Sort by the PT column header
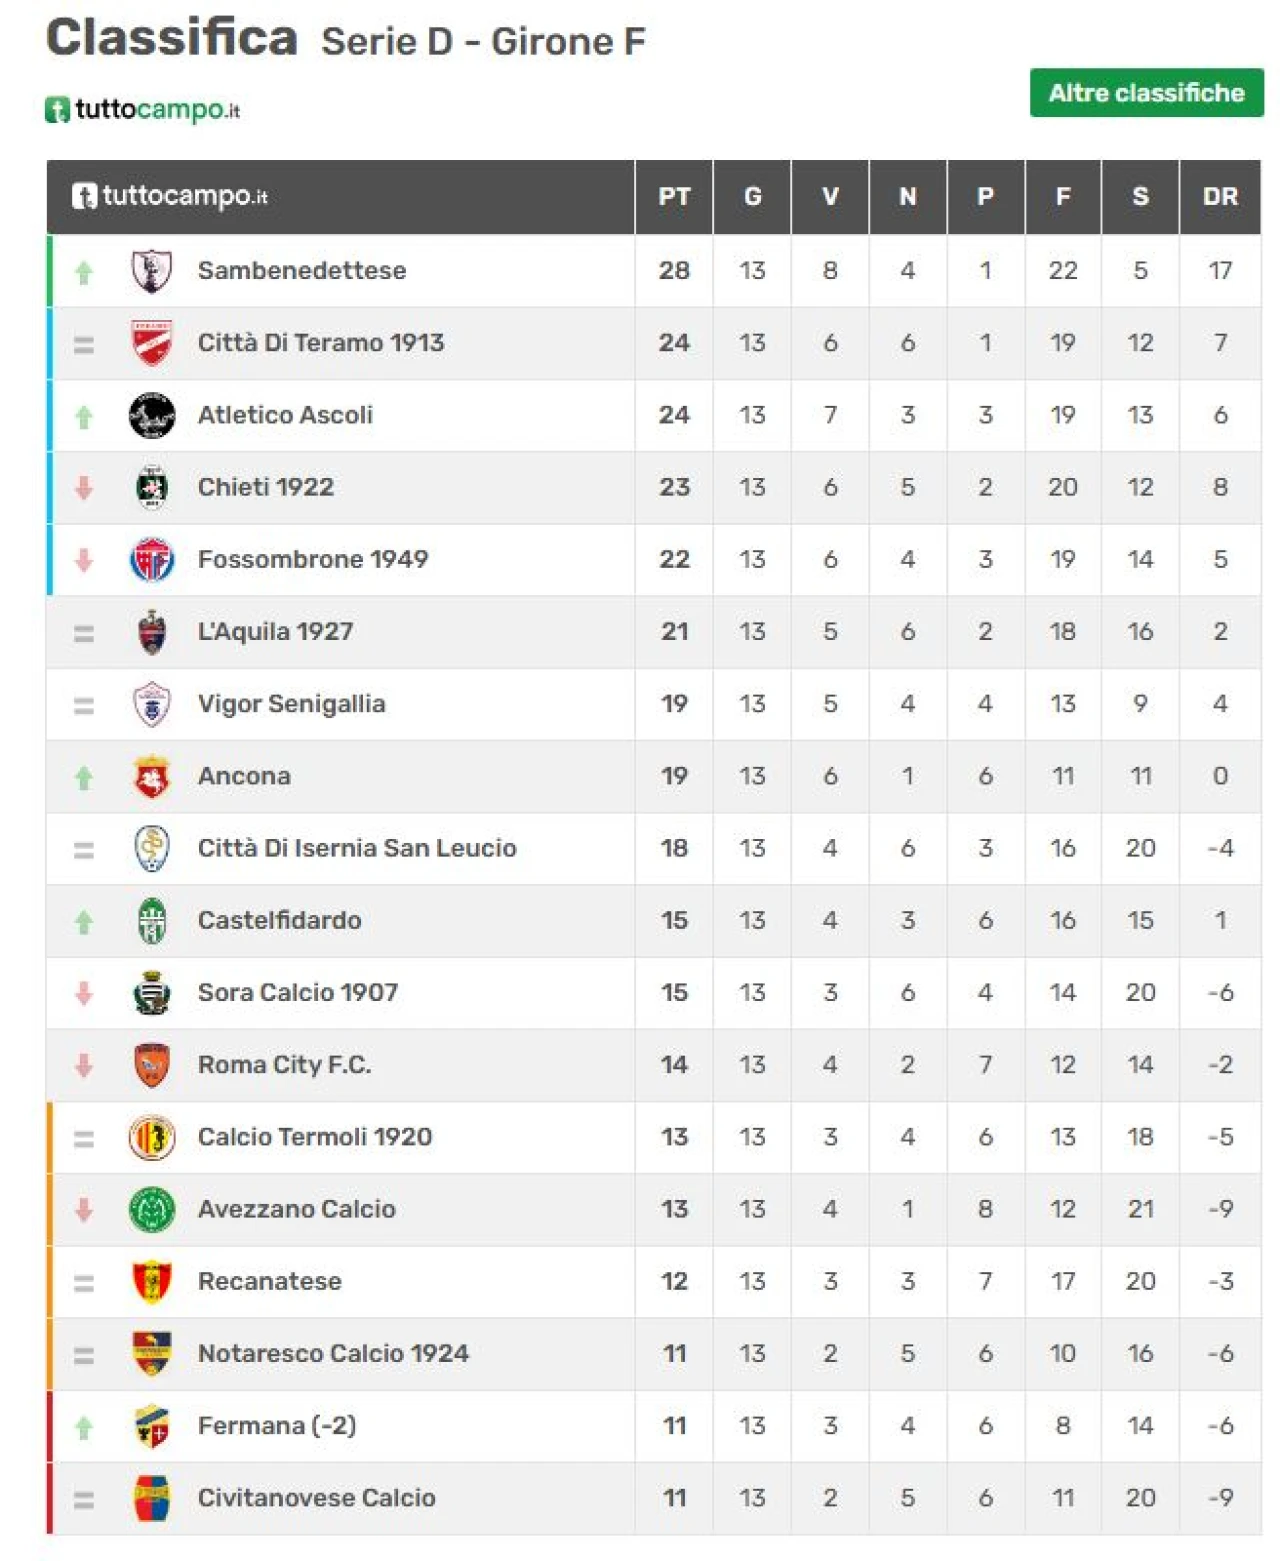The image size is (1280, 1561). [674, 197]
